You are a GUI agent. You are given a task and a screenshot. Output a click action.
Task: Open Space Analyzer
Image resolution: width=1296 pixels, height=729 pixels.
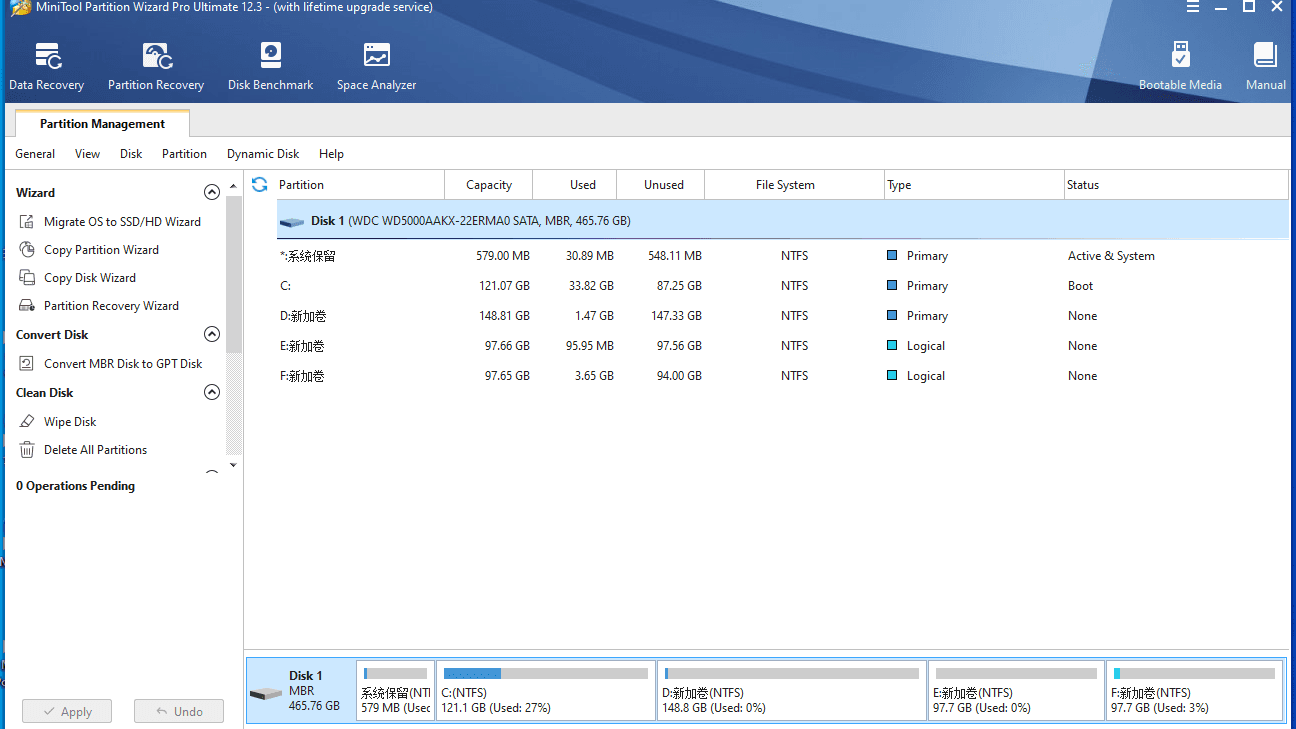(376, 67)
